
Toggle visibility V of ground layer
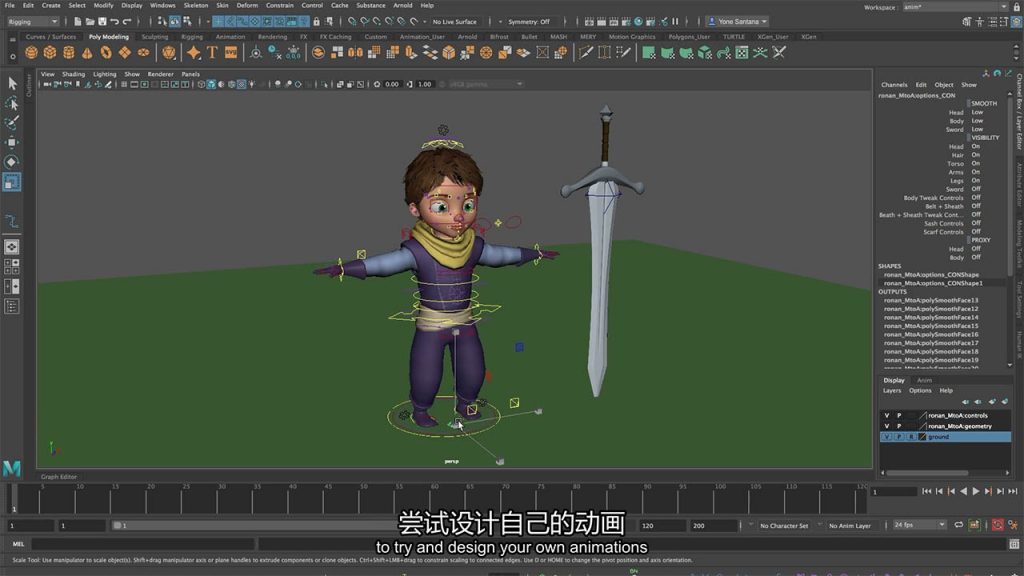(x=886, y=436)
